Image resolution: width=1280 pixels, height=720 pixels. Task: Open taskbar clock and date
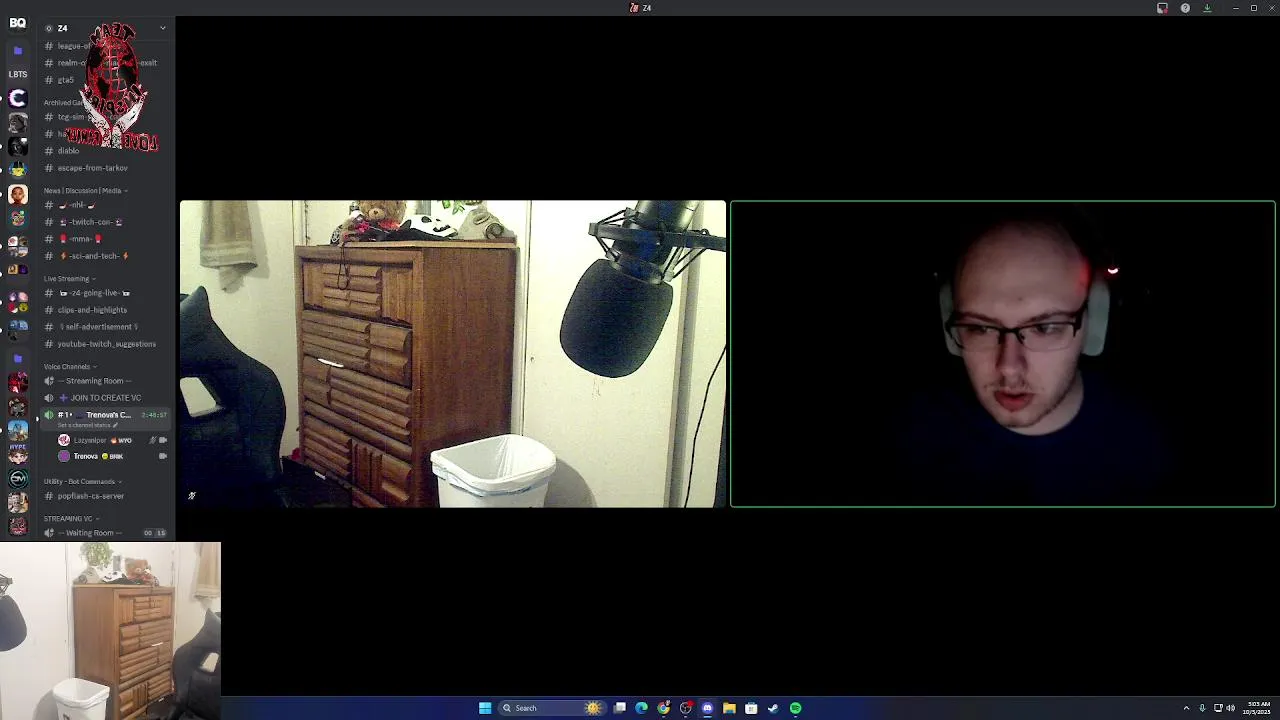1259,708
